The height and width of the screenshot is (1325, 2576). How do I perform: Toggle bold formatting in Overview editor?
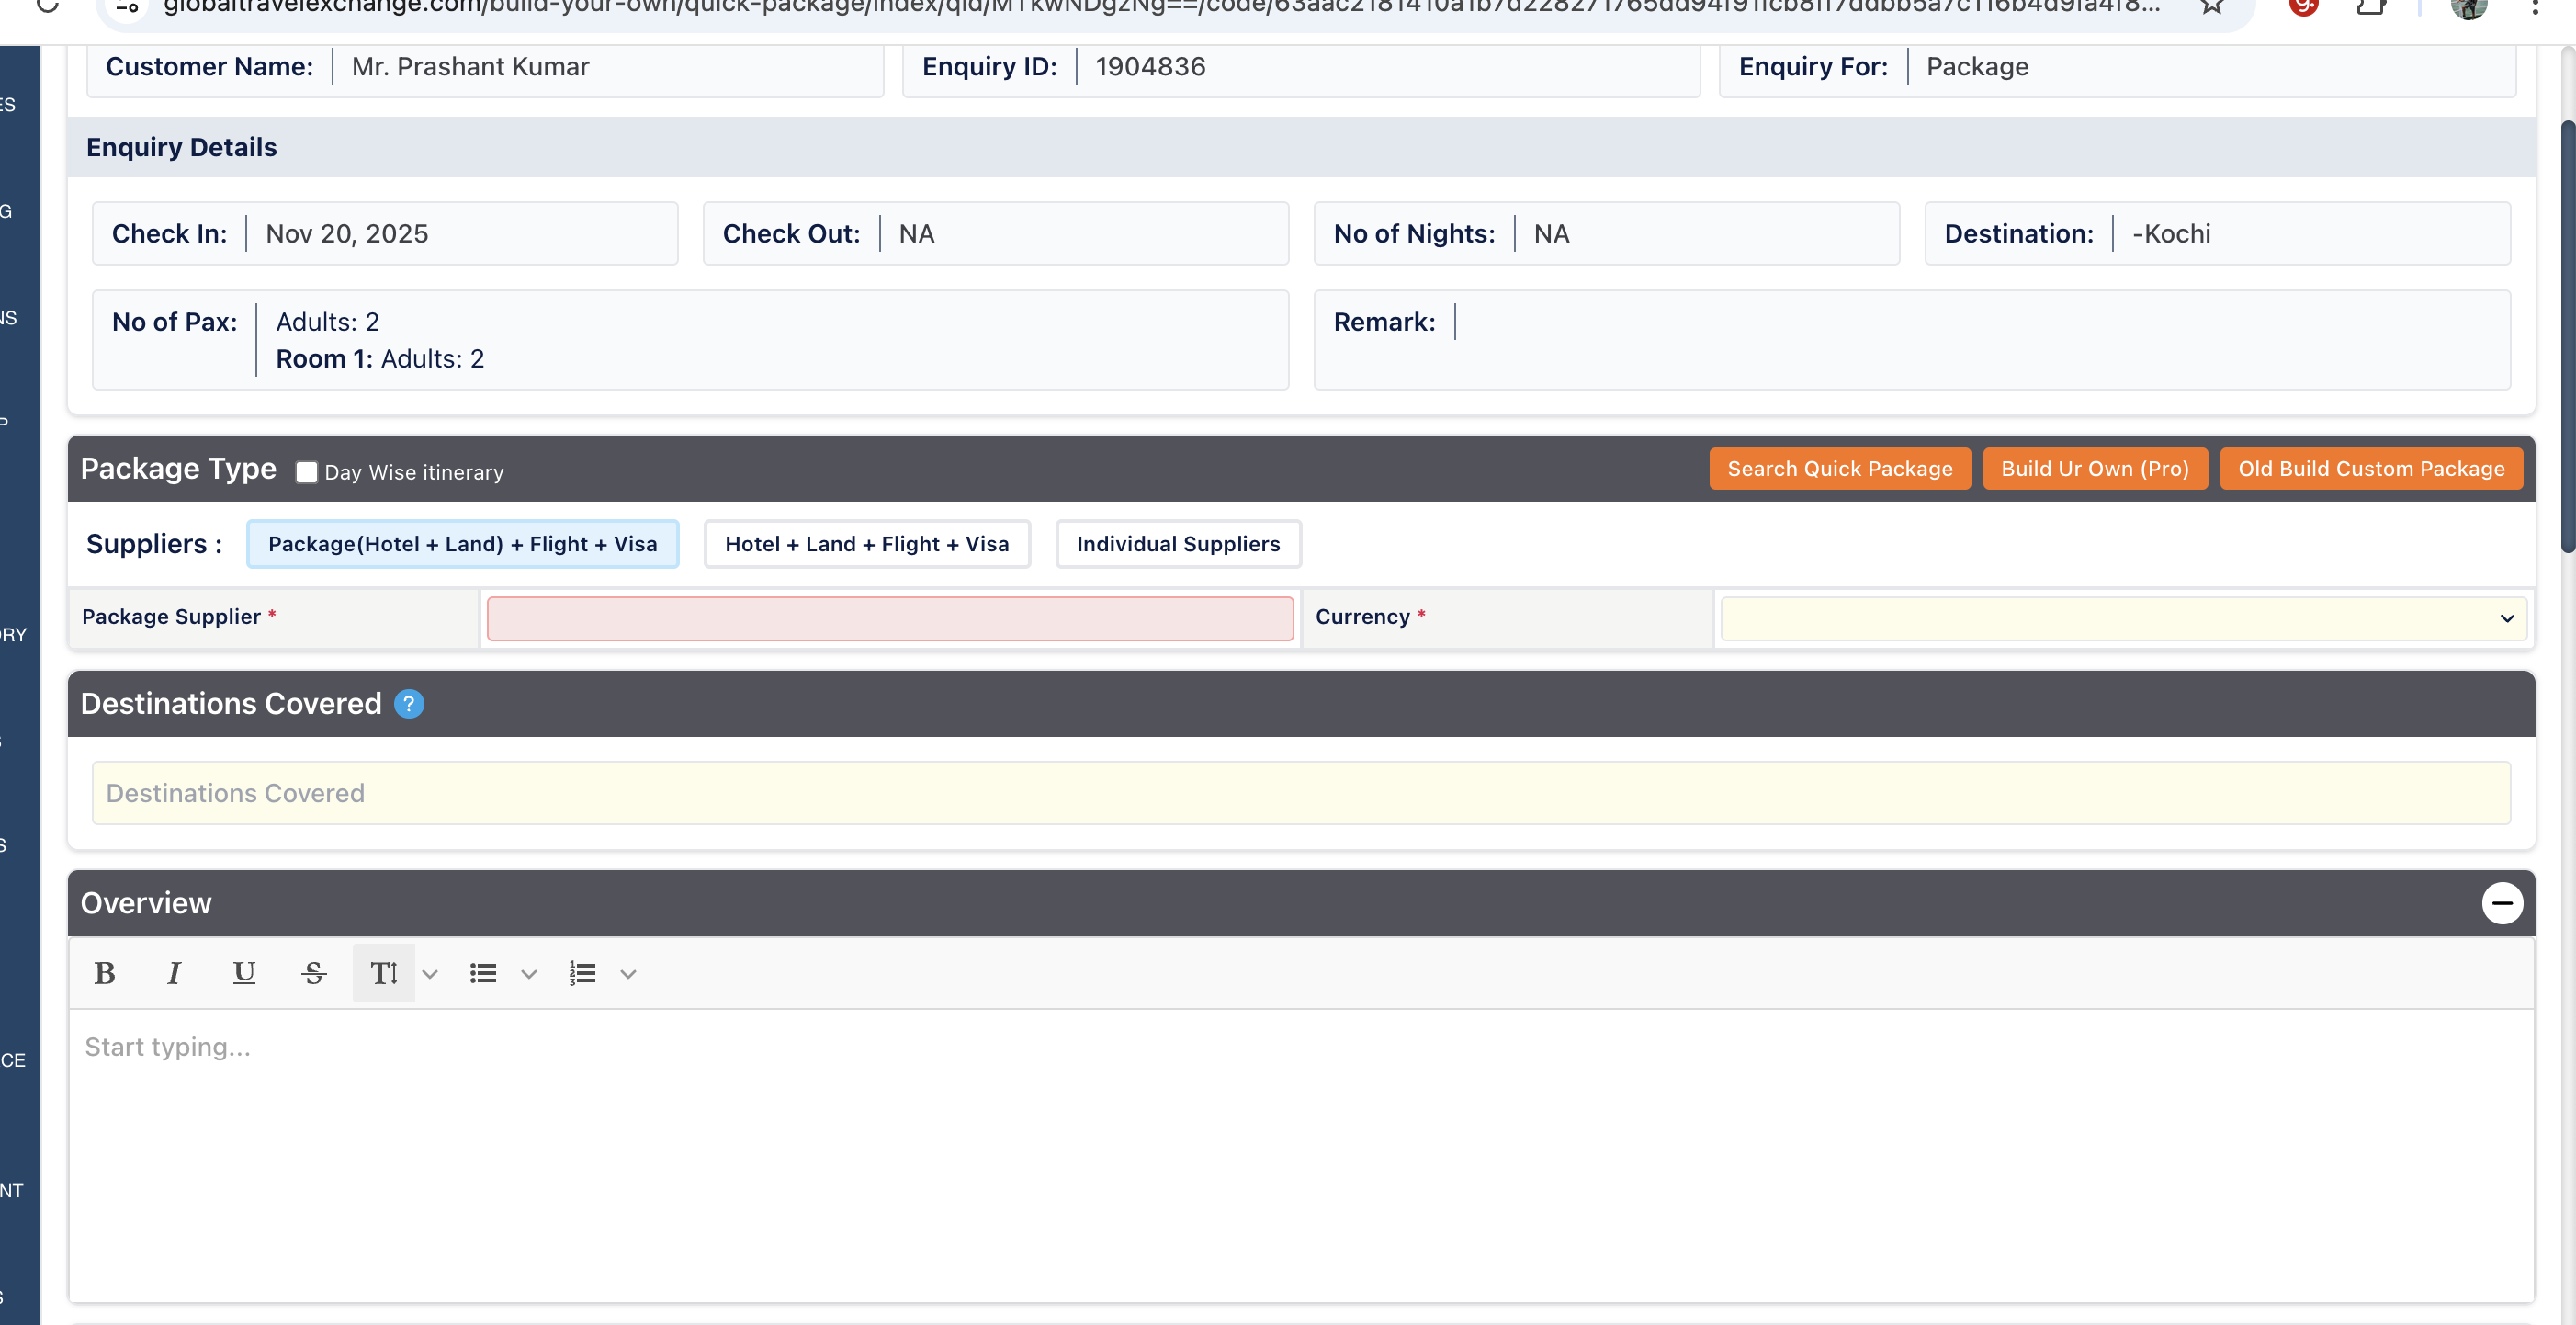point(104,973)
